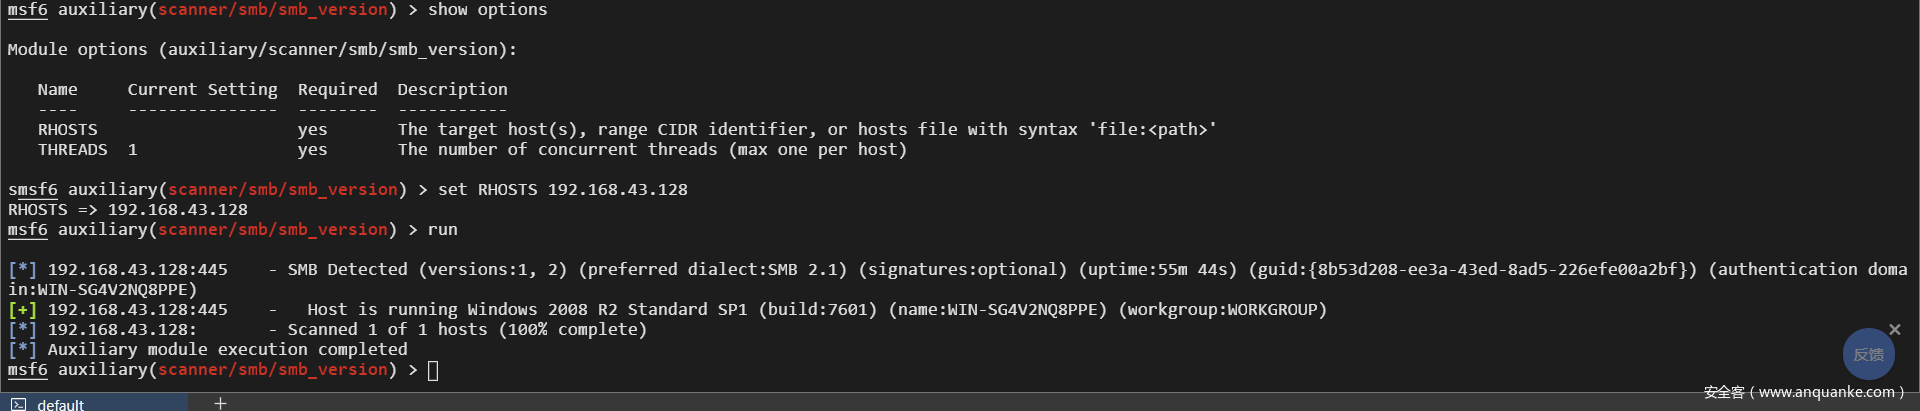1920x411 pixels.
Task: Click the 'Current Setting' column header
Action: coord(202,90)
